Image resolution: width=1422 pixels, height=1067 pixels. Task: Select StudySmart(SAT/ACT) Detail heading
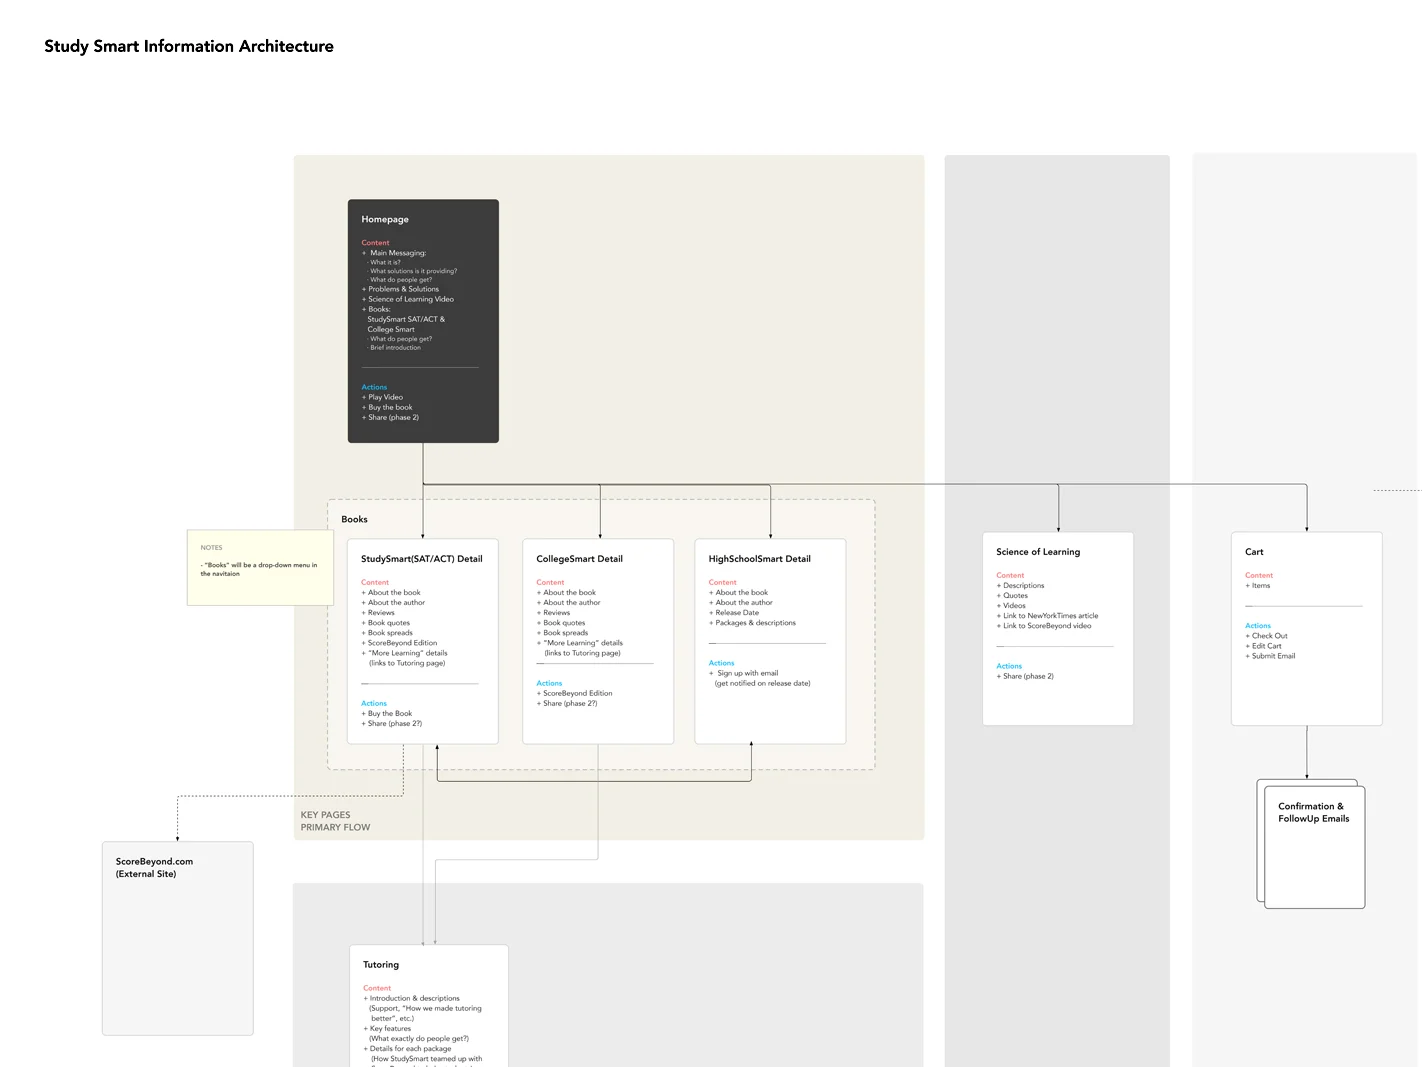coord(422,559)
